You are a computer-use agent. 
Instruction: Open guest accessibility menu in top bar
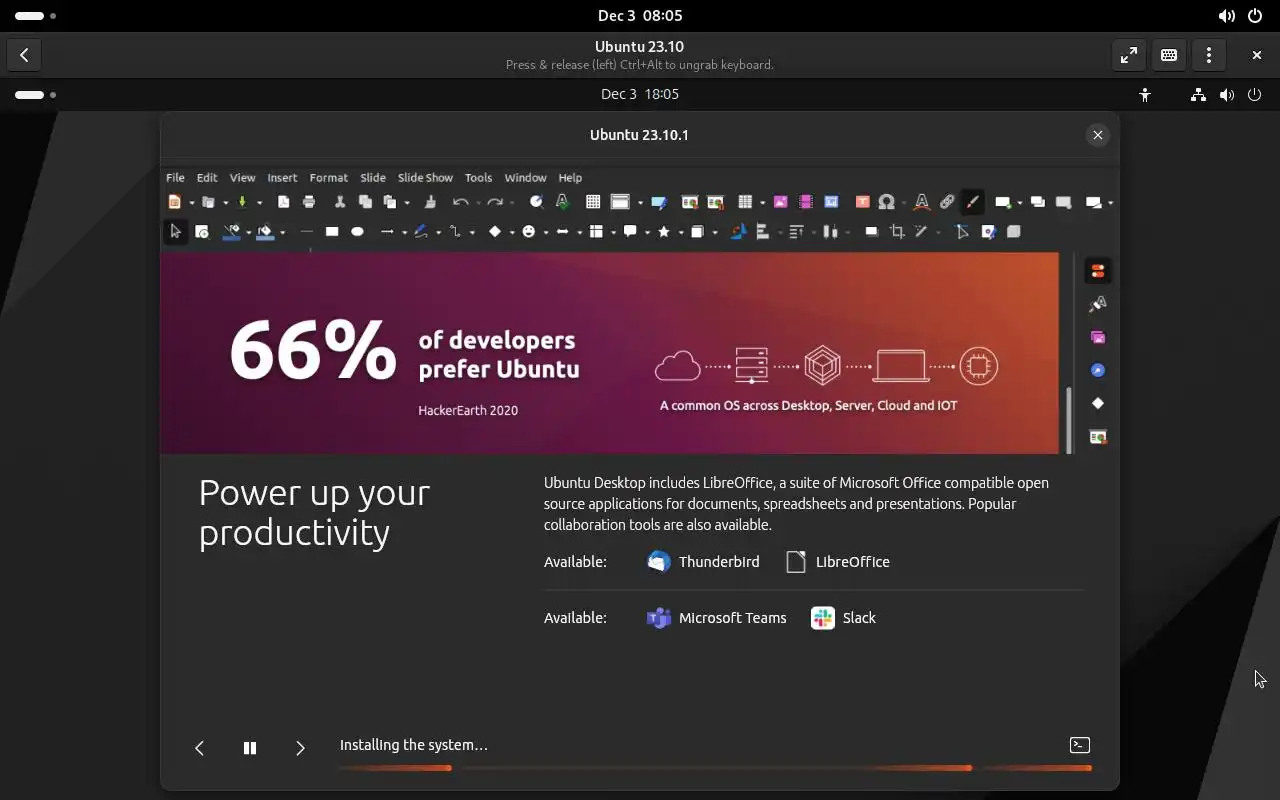pyautogui.click(x=1145, y=94)
